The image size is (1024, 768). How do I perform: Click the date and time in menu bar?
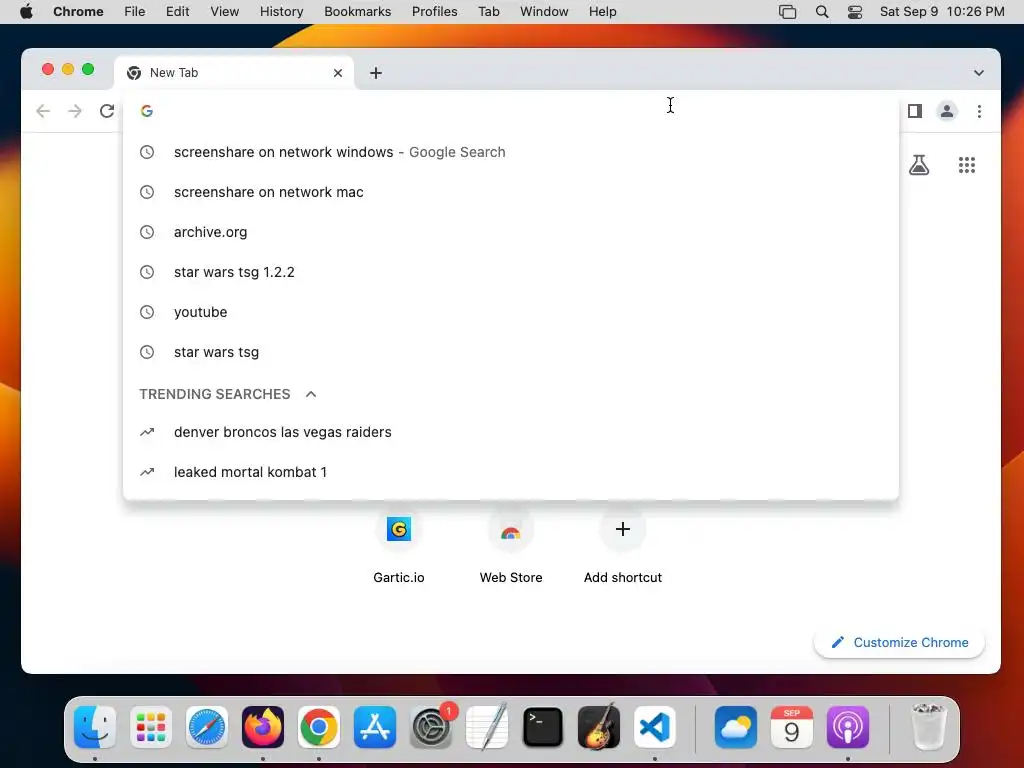(942, 12)
